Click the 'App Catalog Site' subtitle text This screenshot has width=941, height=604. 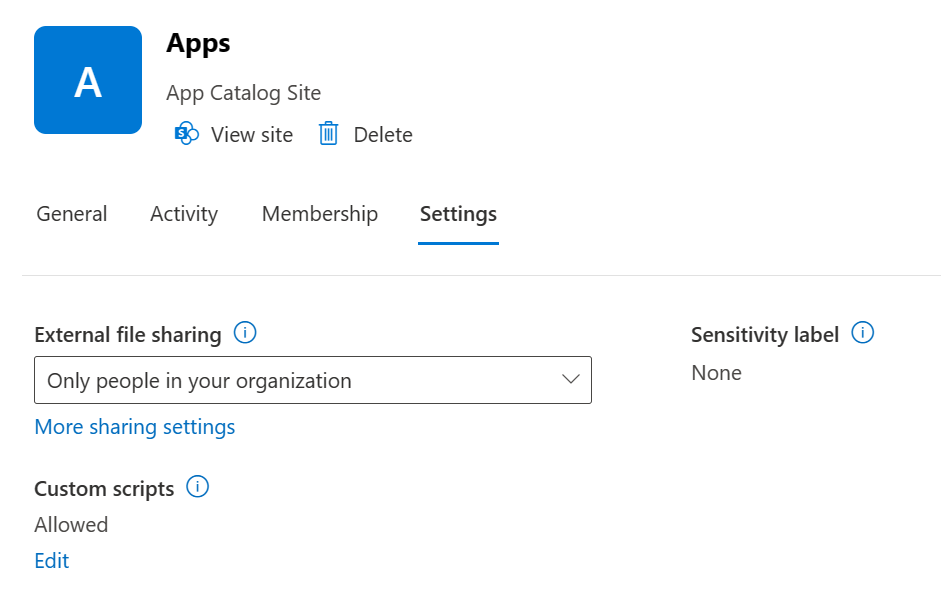pyautogui.click(x=244, y=93)
